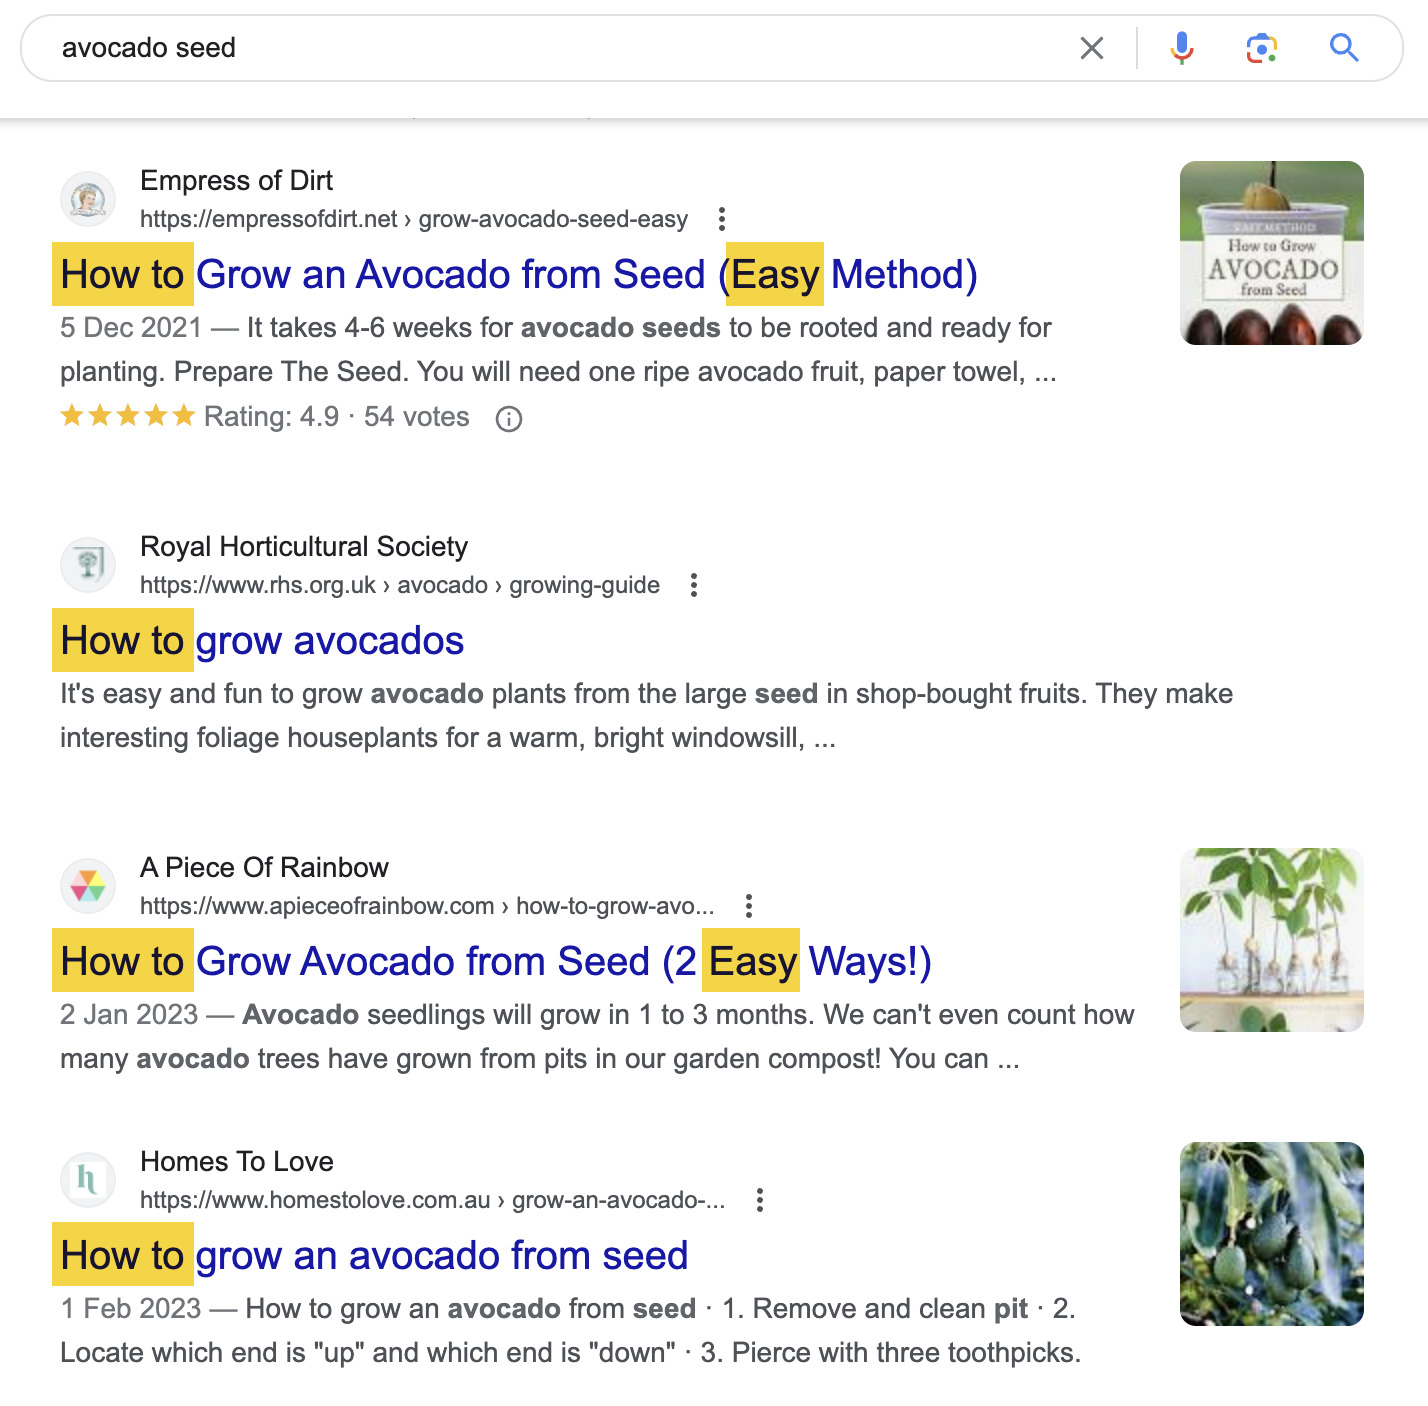1428x1406 pixels.
Task: Open the RHS 'How to grow avocados' result
Action: (262, 640)
